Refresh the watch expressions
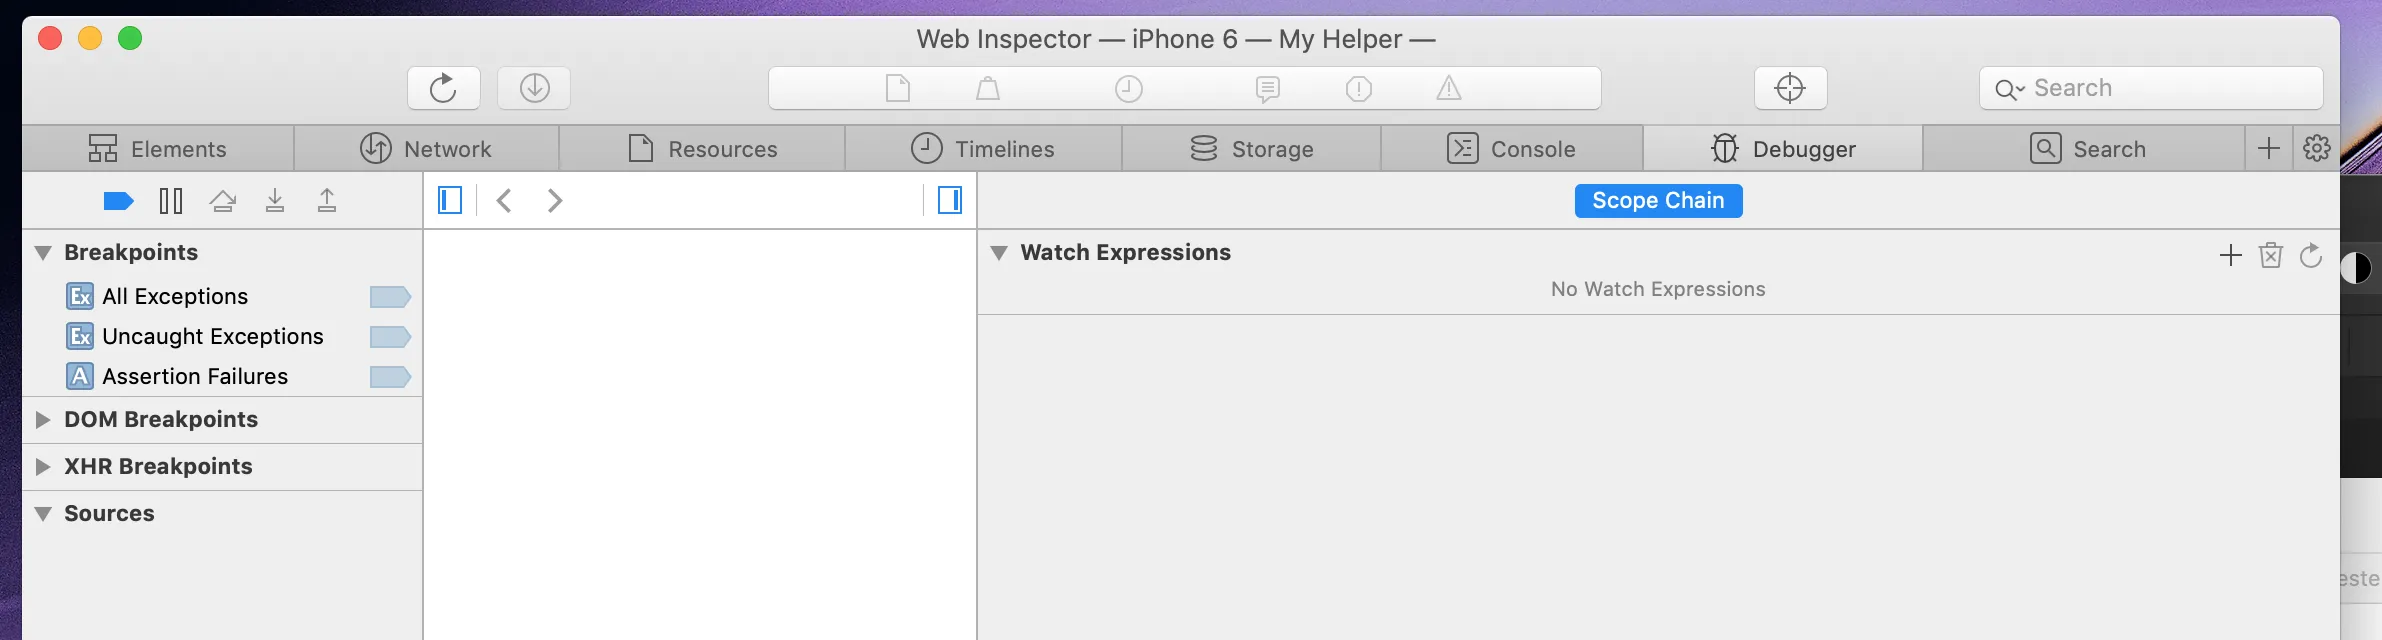Image resolution: width=2382 pixels, height=640 pixels. pyautogui.click(x=2311, y=256)
